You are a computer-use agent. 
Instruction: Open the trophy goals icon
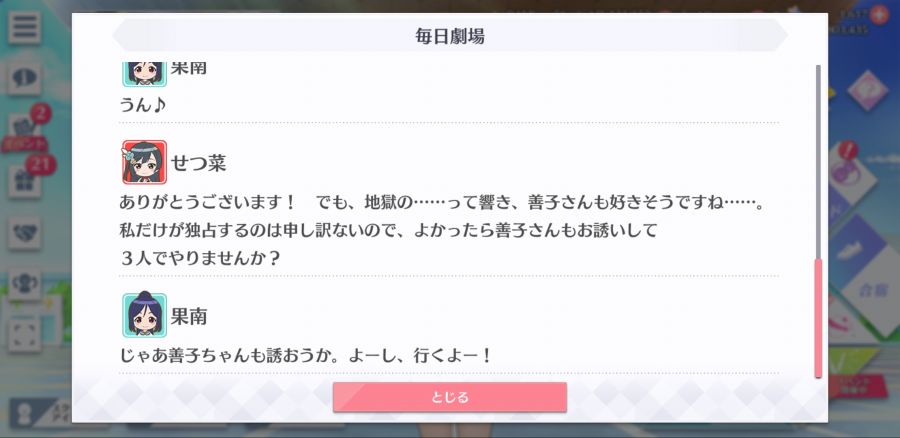pyautogui.click(x=24, y=282)
